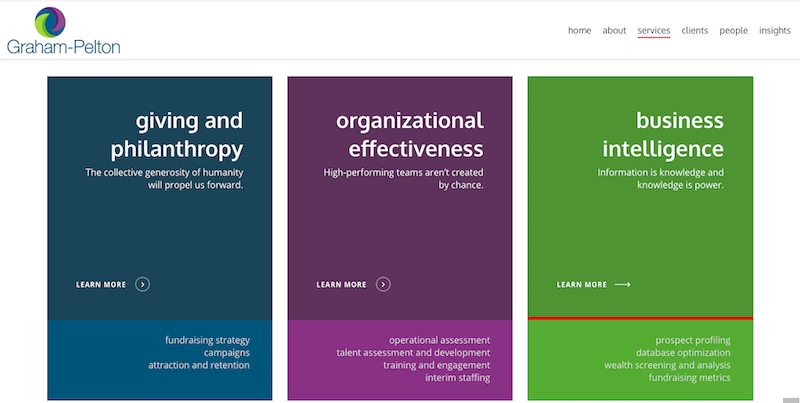Click the High-performing teams tagline
Viewport: 800px width, 403px height.
(403, 179)
